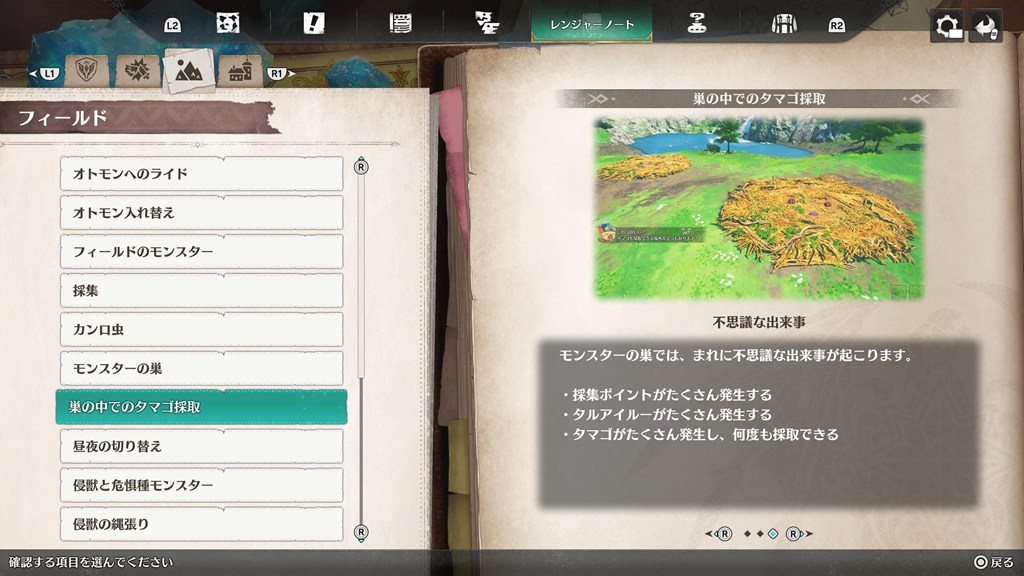Select the dice-like icon in top menu

coord(228,24)
